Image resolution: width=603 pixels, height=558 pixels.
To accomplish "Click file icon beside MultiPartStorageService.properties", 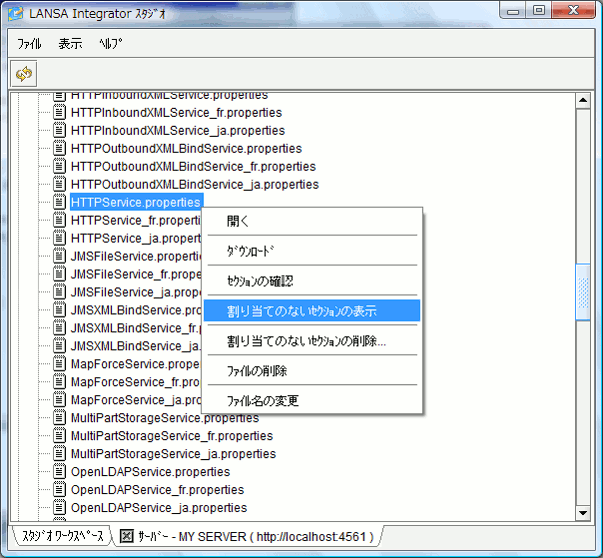I will click(59, 417).
